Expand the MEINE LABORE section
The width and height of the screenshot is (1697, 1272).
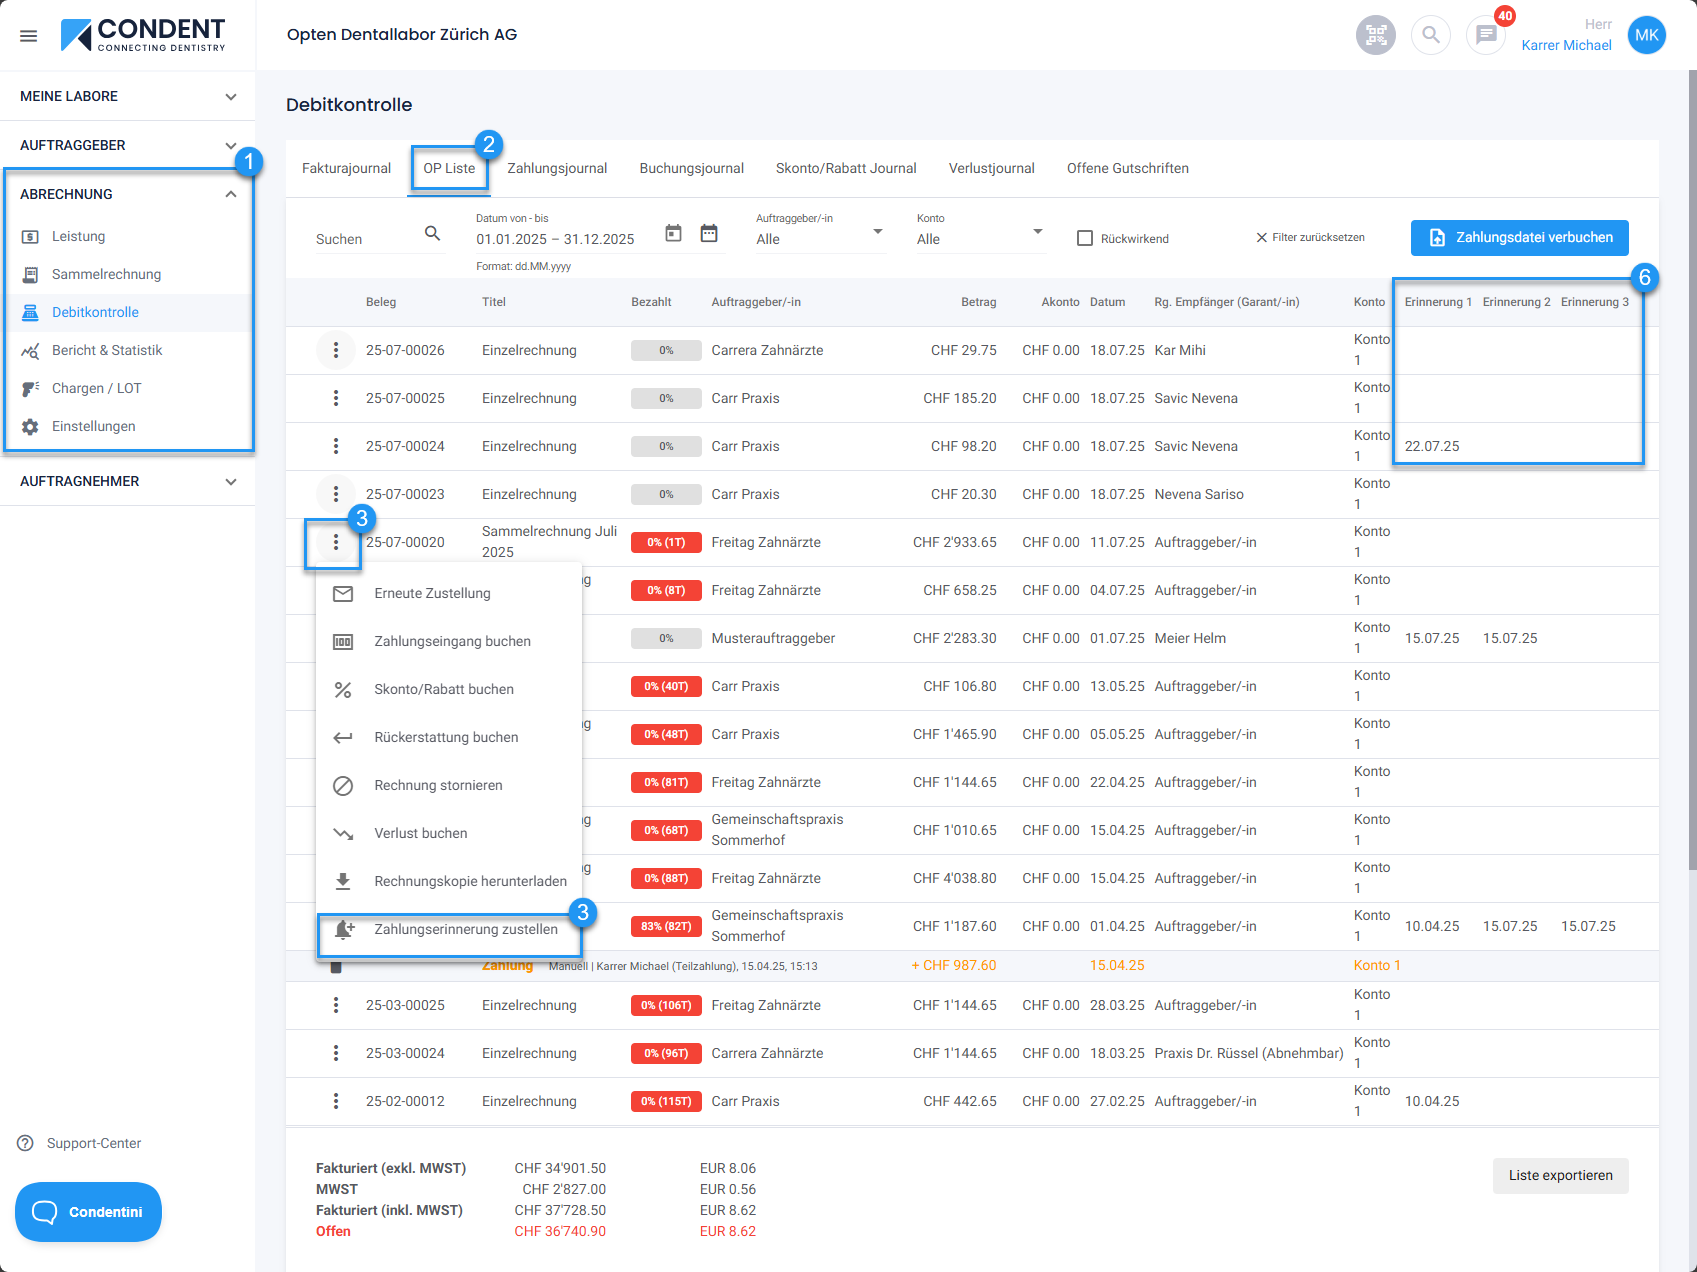coord(128,96)
